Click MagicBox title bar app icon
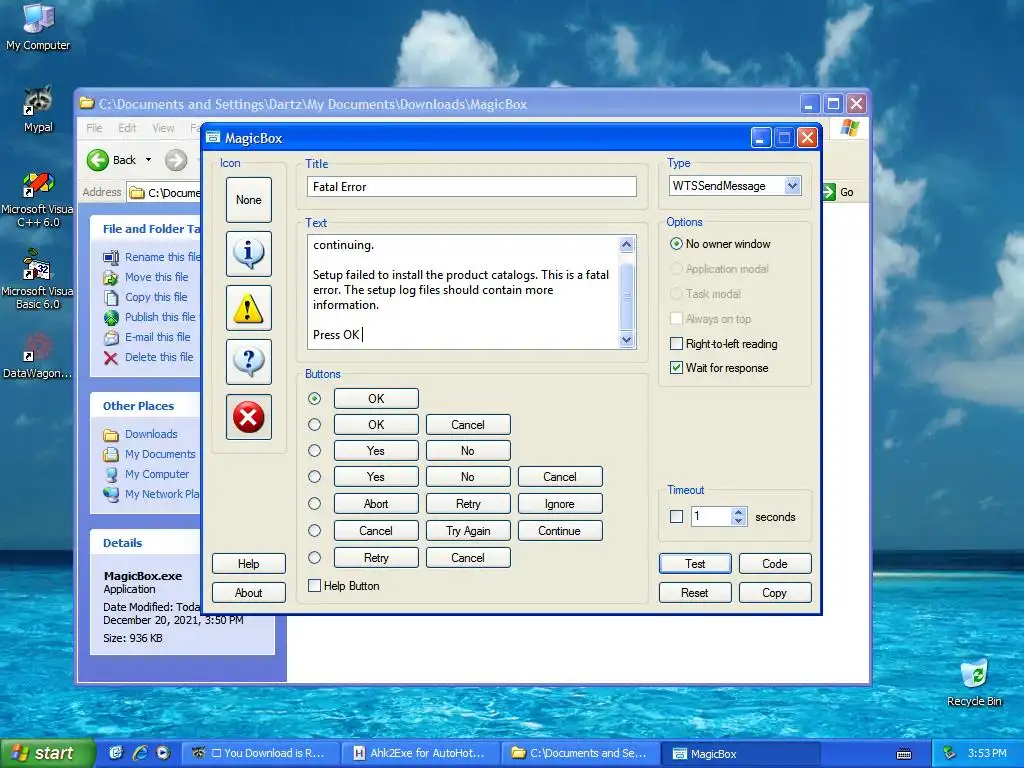The height and width of the screenshot is (768, 1024). 213,138
